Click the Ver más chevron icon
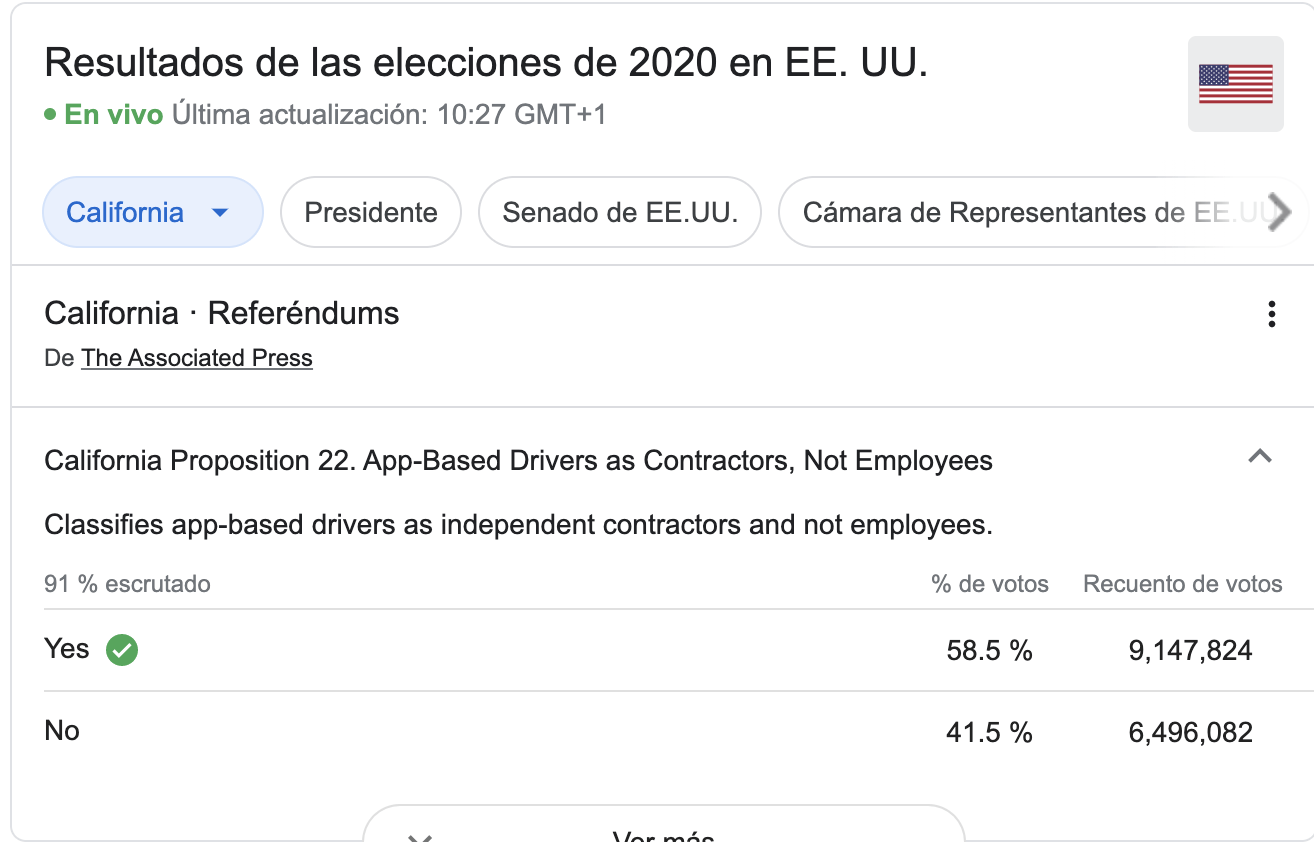1314x842 pixels. click(x=420, y=838)
